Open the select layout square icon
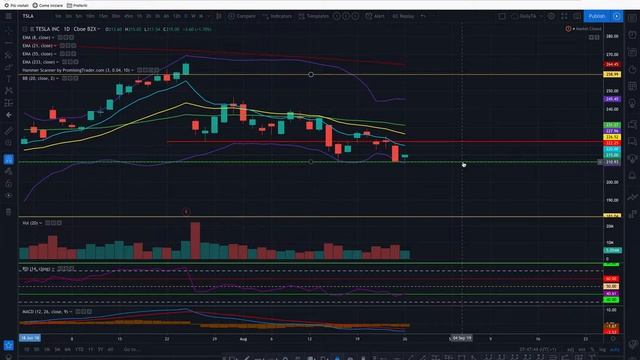640x360 pixels. (x=502, y=16)
